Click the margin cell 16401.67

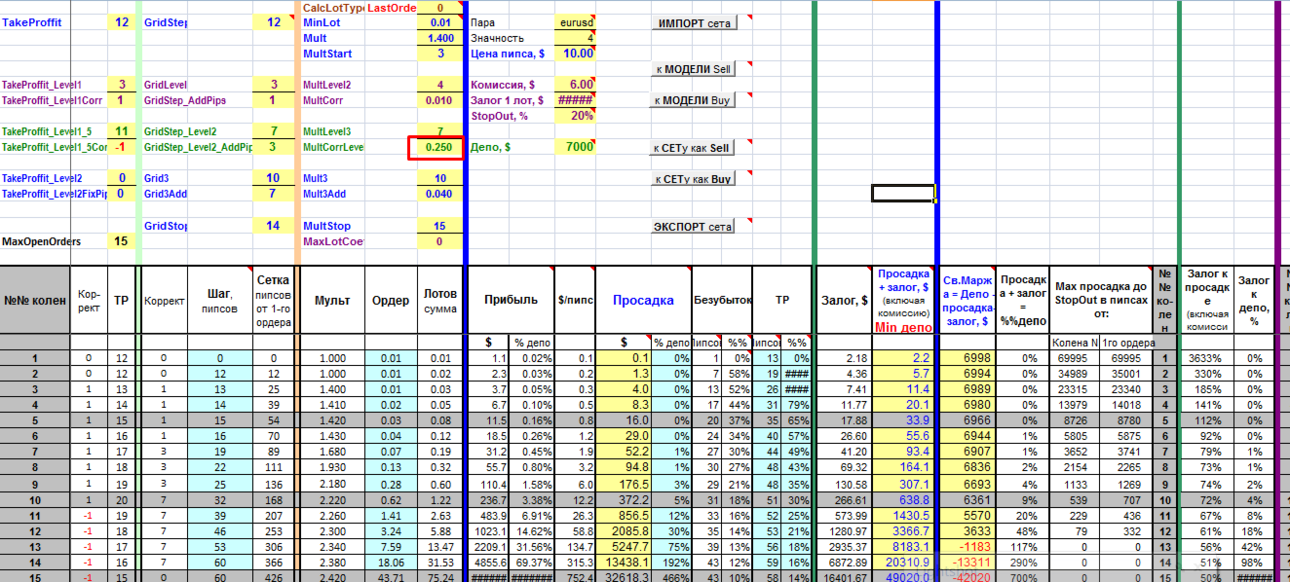click(845, 576)
